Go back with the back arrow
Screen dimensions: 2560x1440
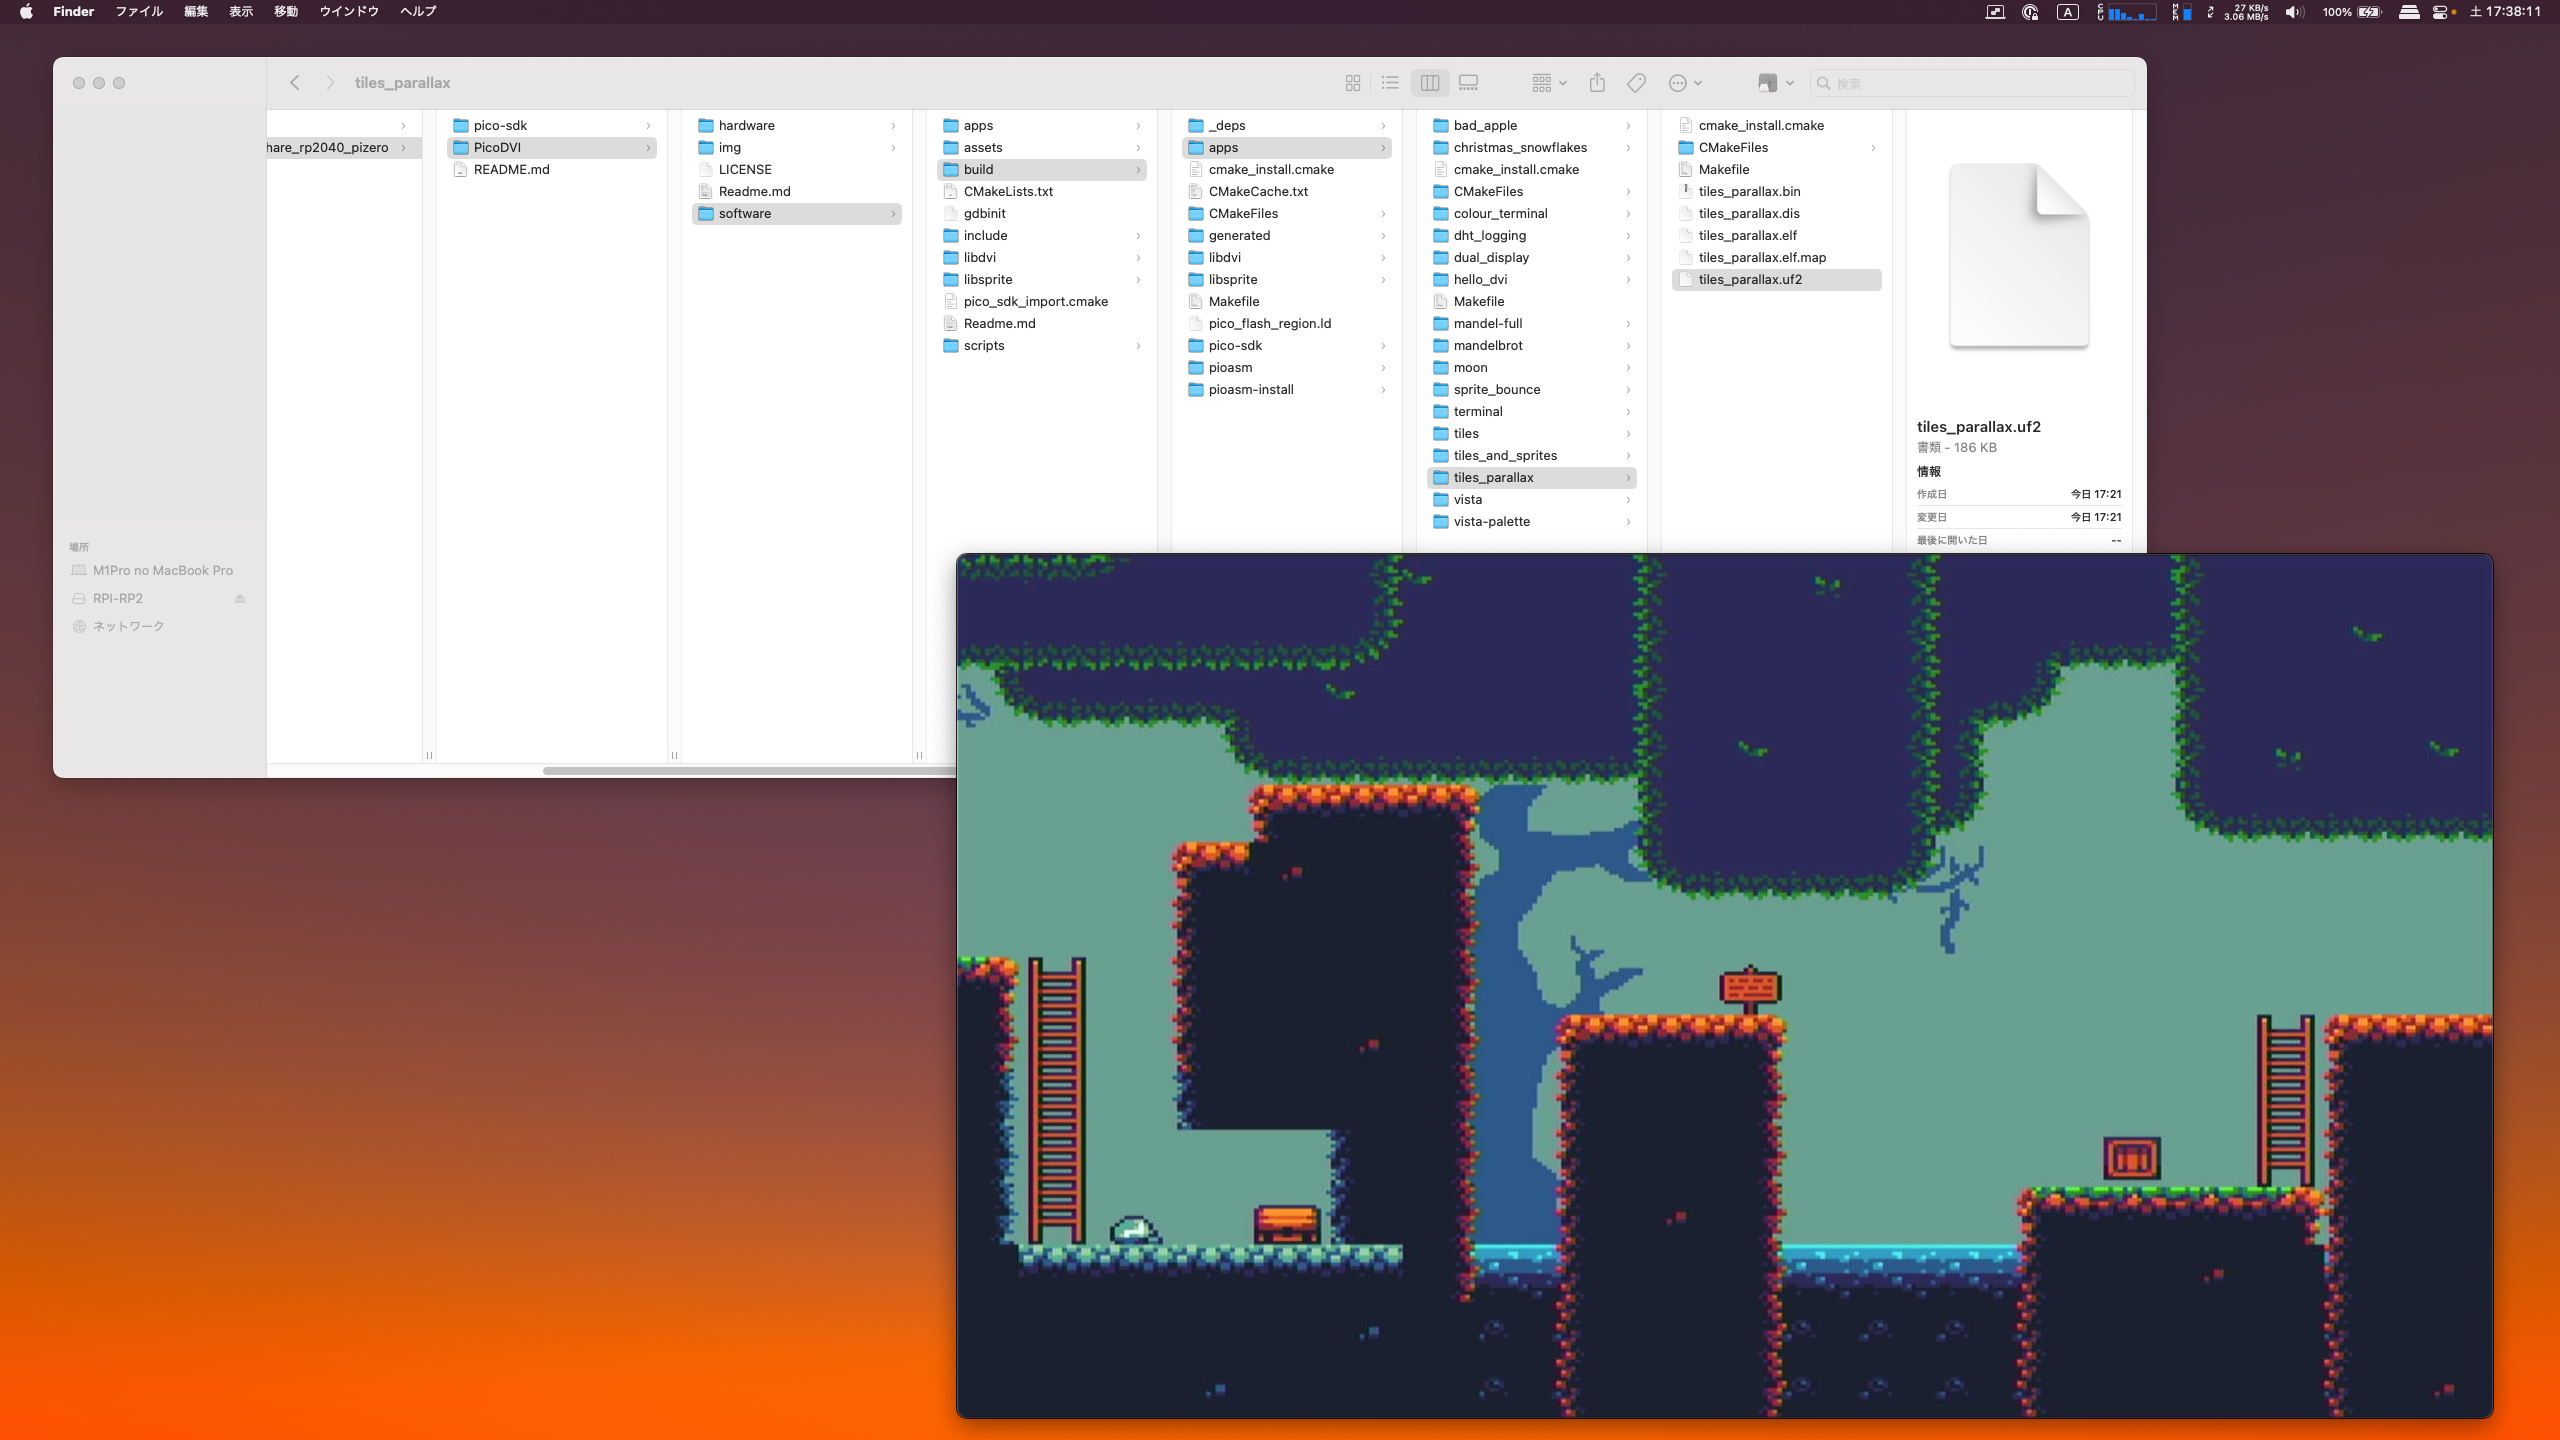click(x=295, y=83)
